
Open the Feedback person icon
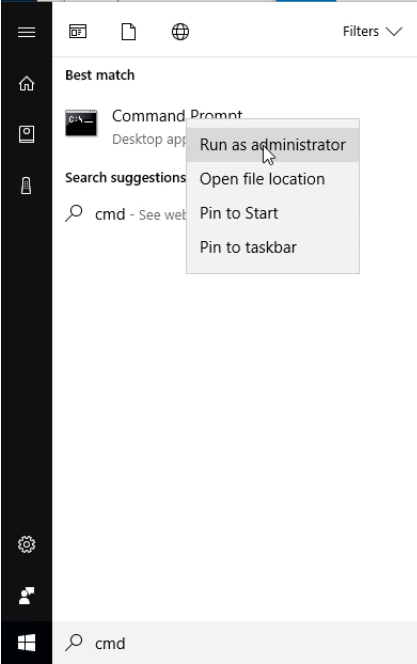26,595
